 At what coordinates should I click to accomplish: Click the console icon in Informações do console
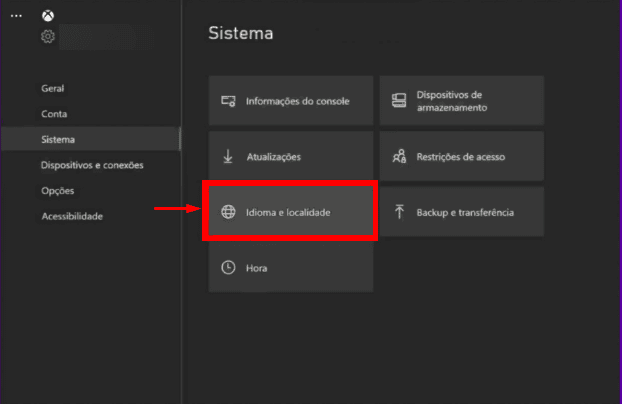[228, 101]
